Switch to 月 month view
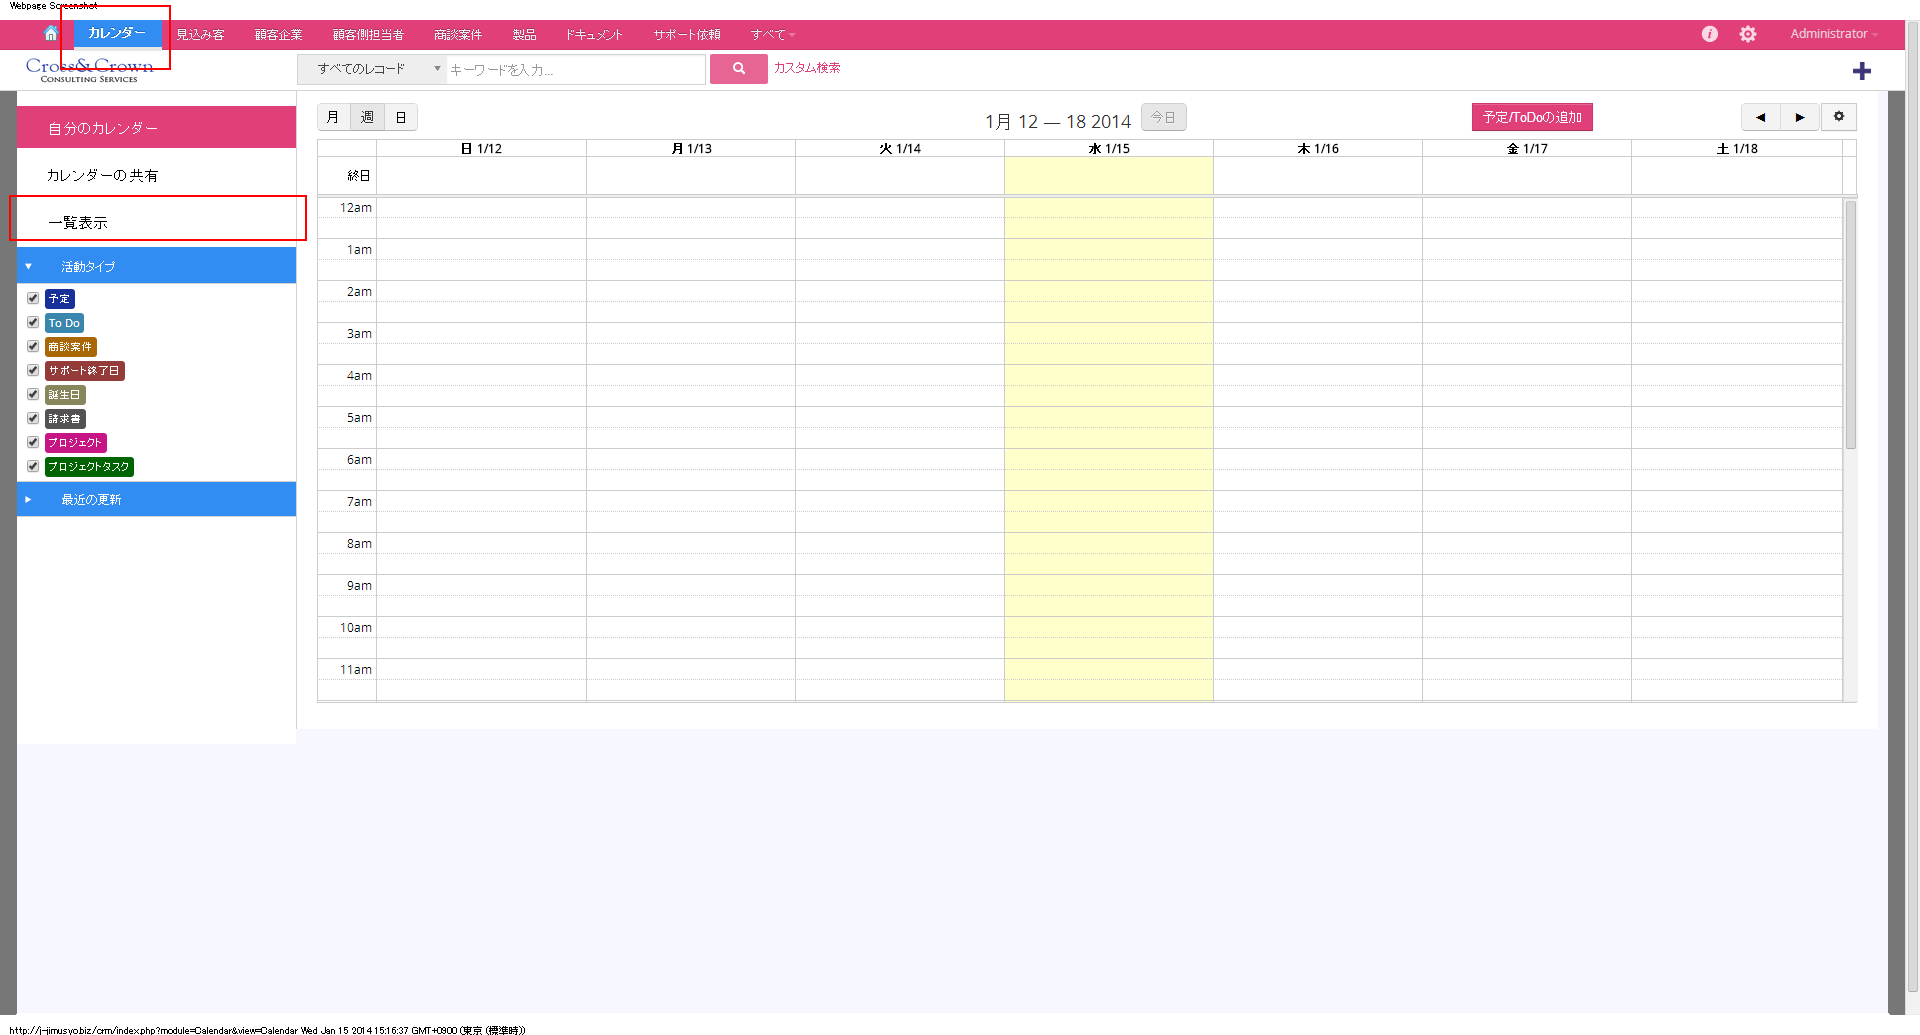The height and width of the screenshot is (1035, 1920). click(333, 117)
